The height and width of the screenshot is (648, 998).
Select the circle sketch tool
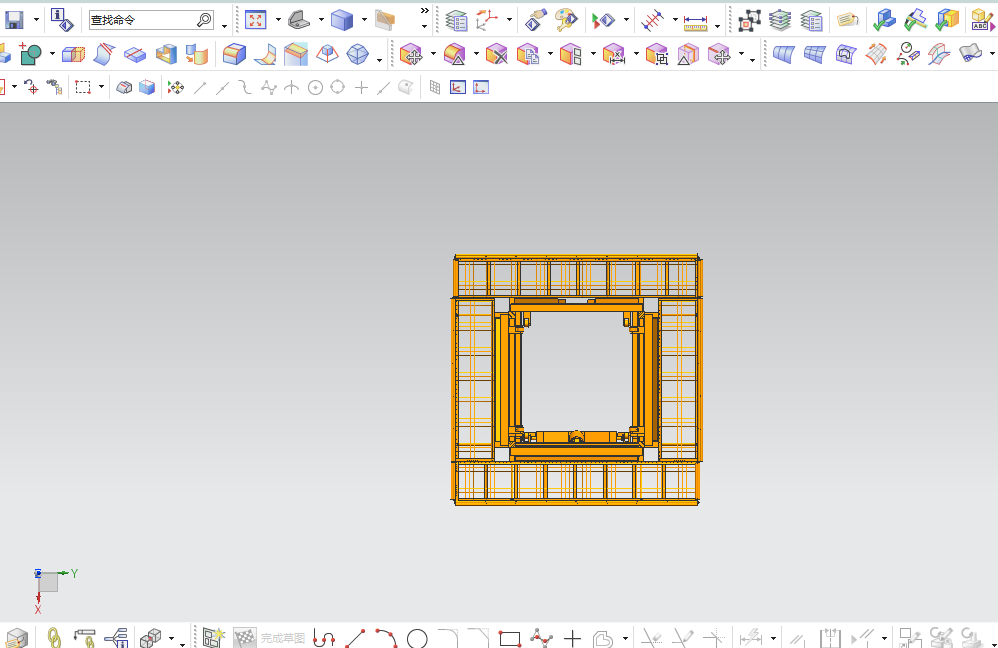pyautogui.click(x=417, y=638)
